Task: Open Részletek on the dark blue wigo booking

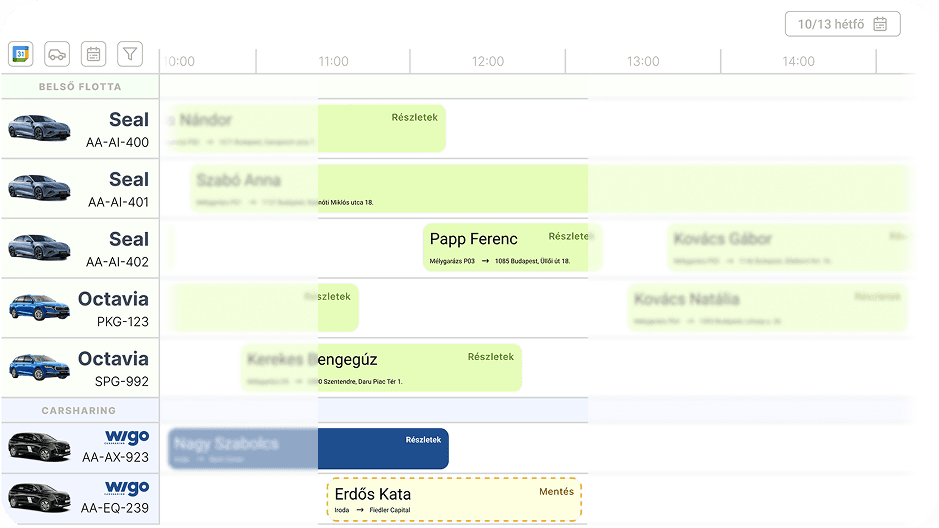Action: click(x=422, y=440)
